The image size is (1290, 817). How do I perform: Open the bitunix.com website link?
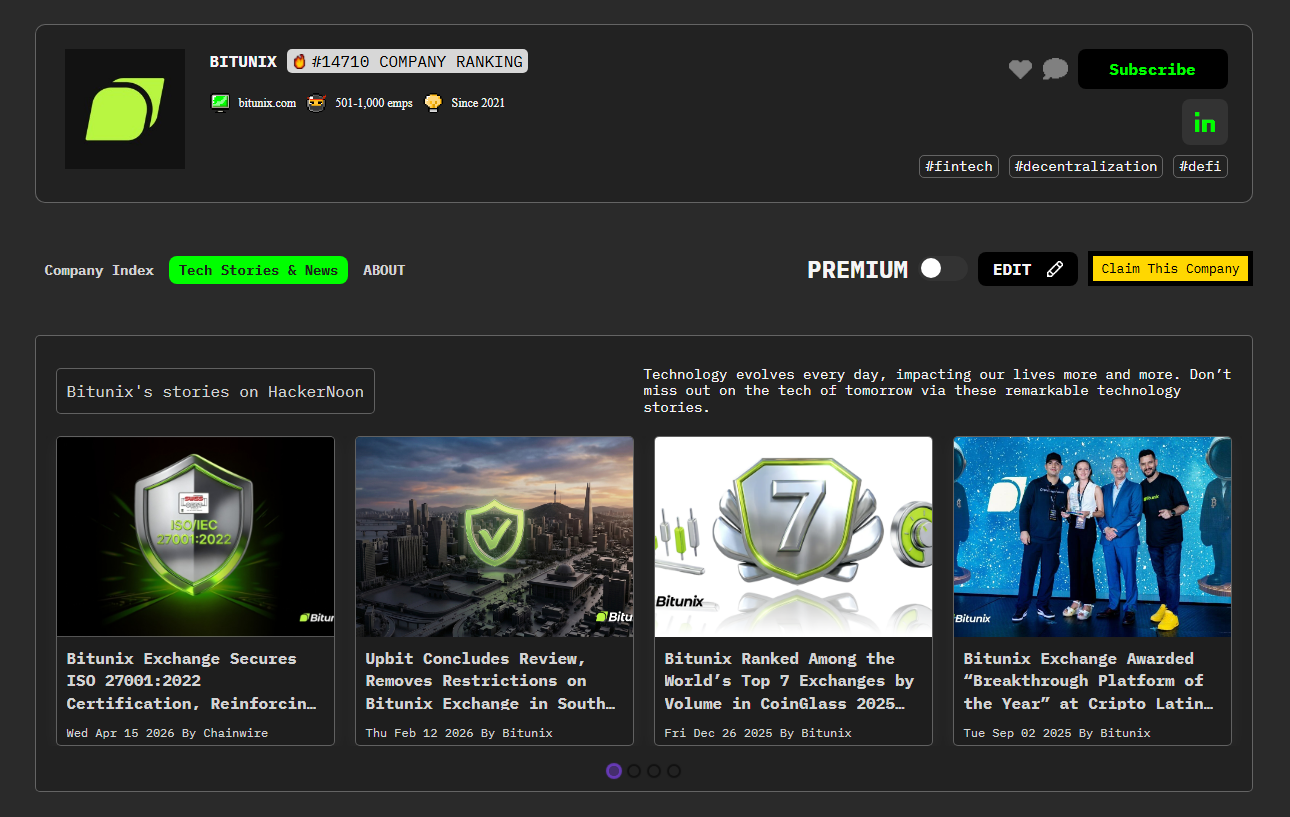267,102
